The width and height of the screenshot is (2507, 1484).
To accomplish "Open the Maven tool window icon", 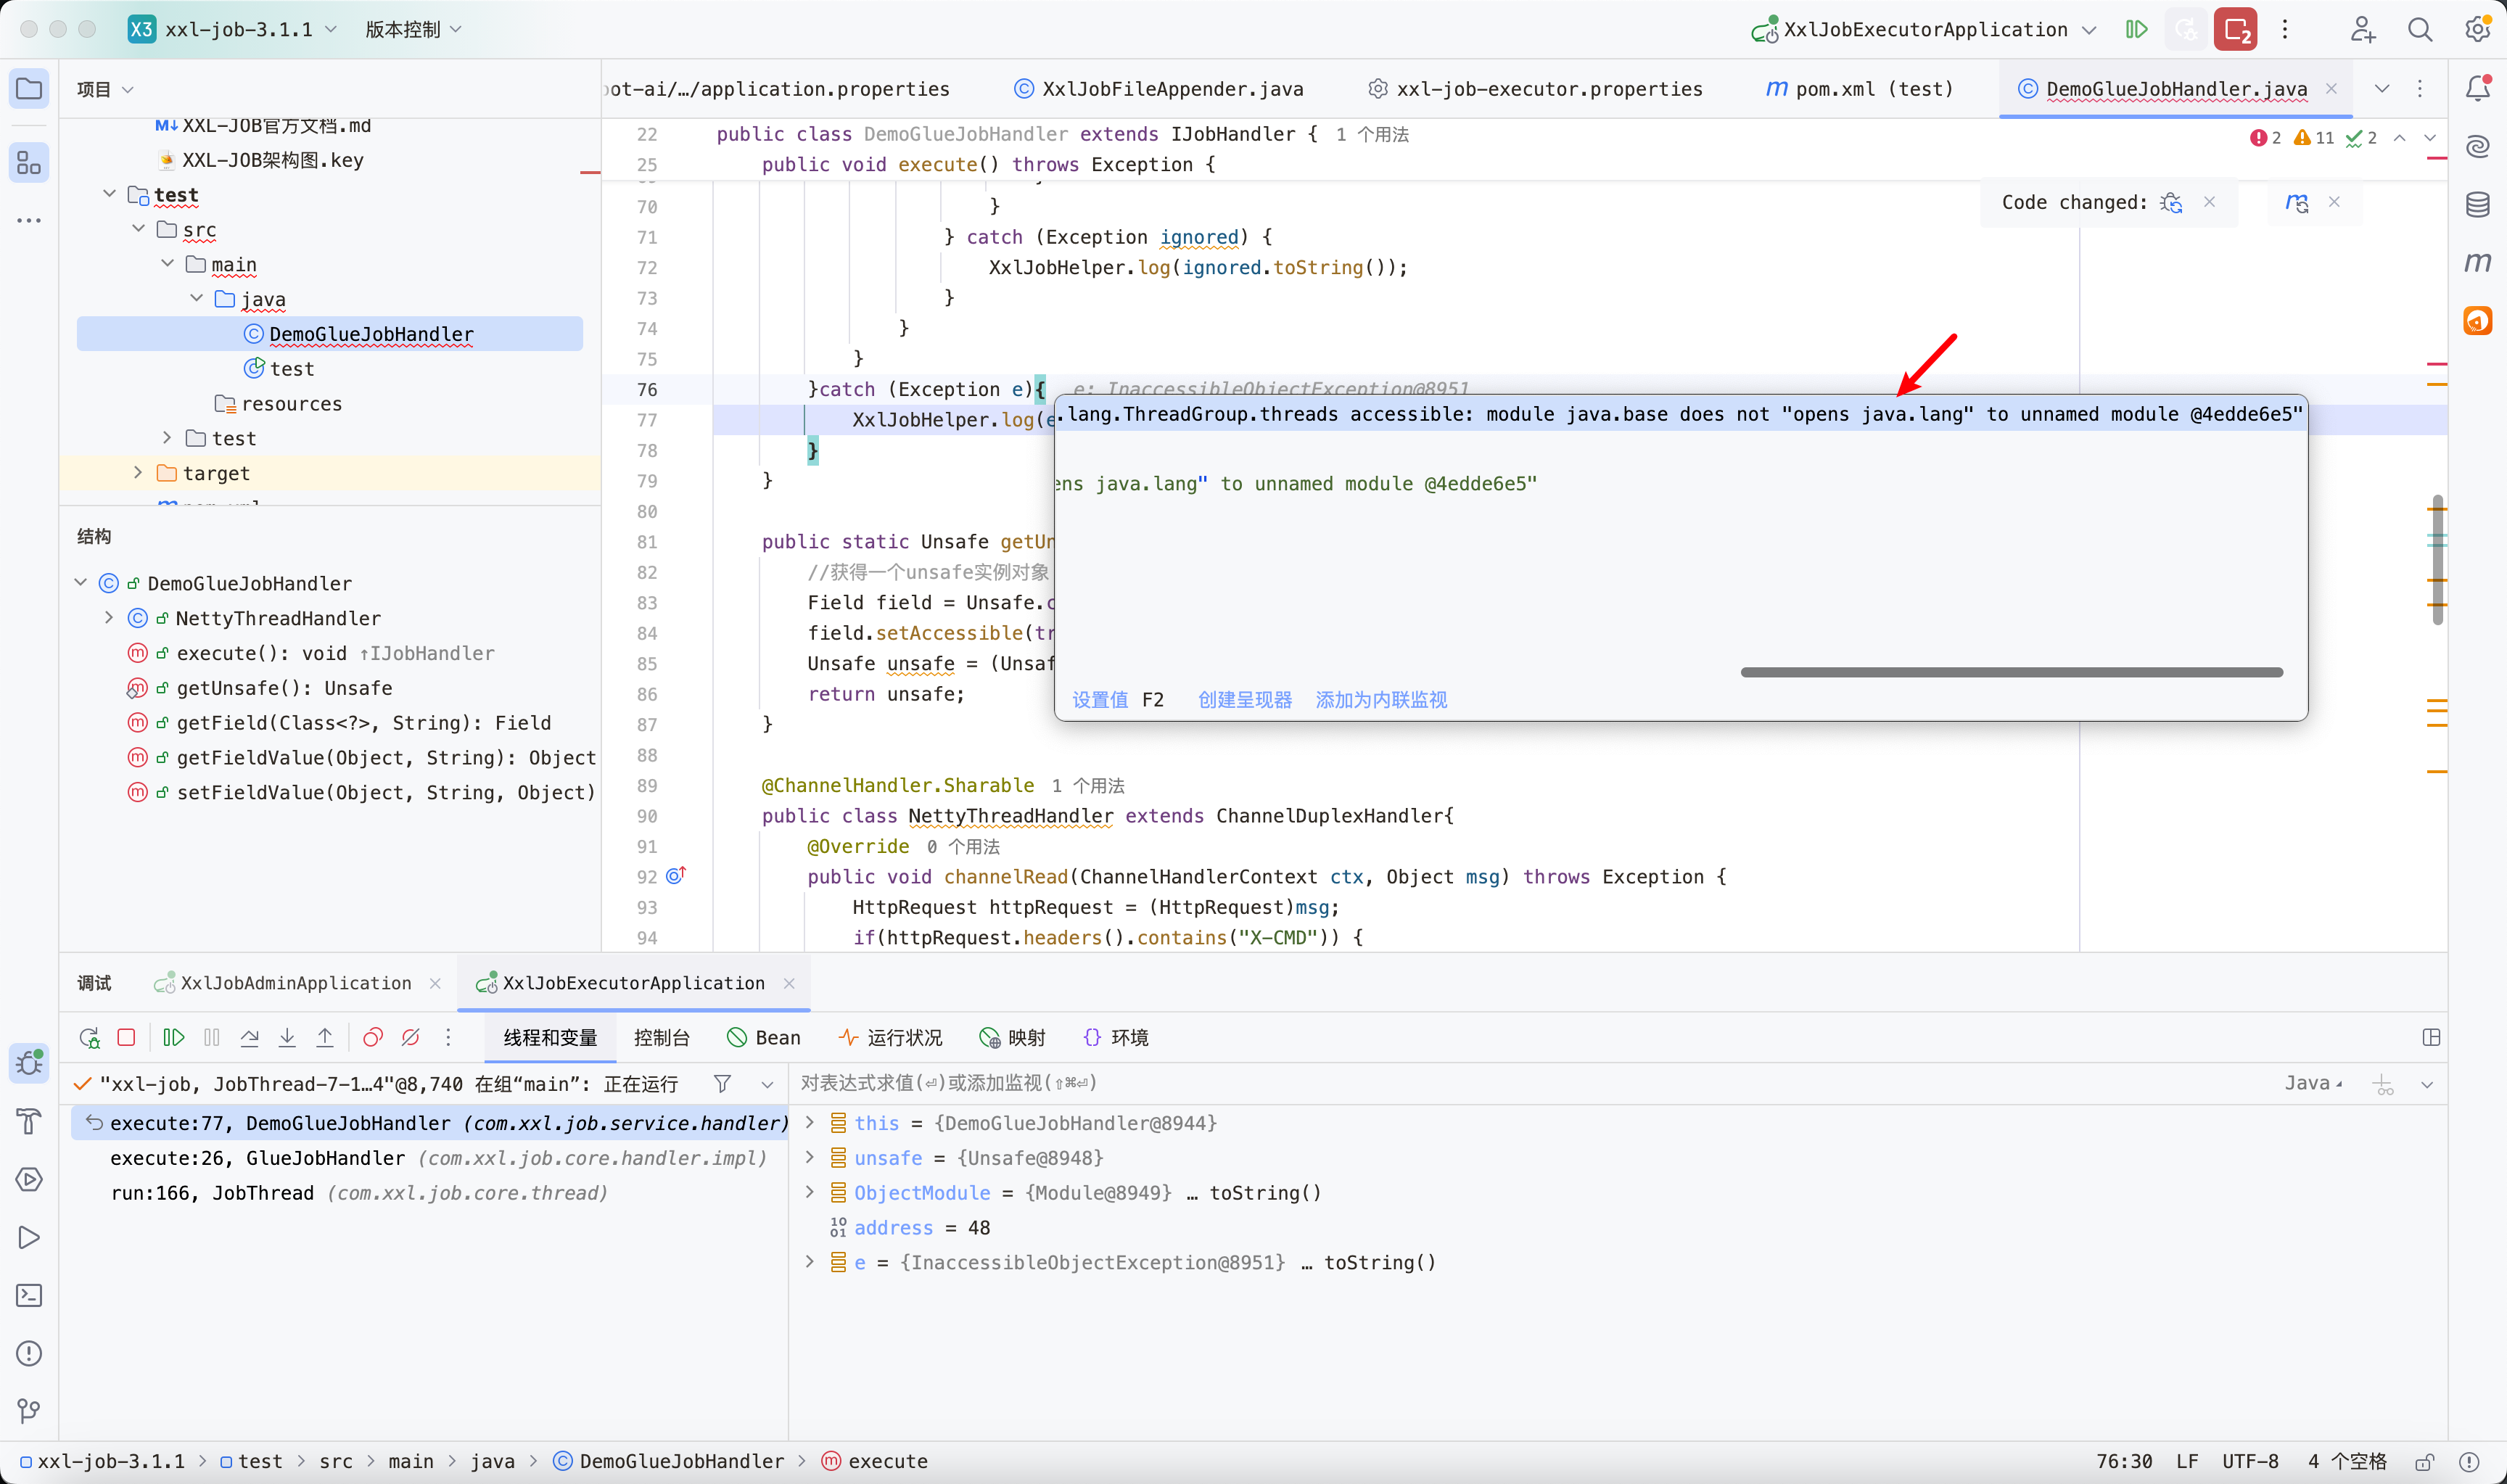I will [x=2477, y=262].
